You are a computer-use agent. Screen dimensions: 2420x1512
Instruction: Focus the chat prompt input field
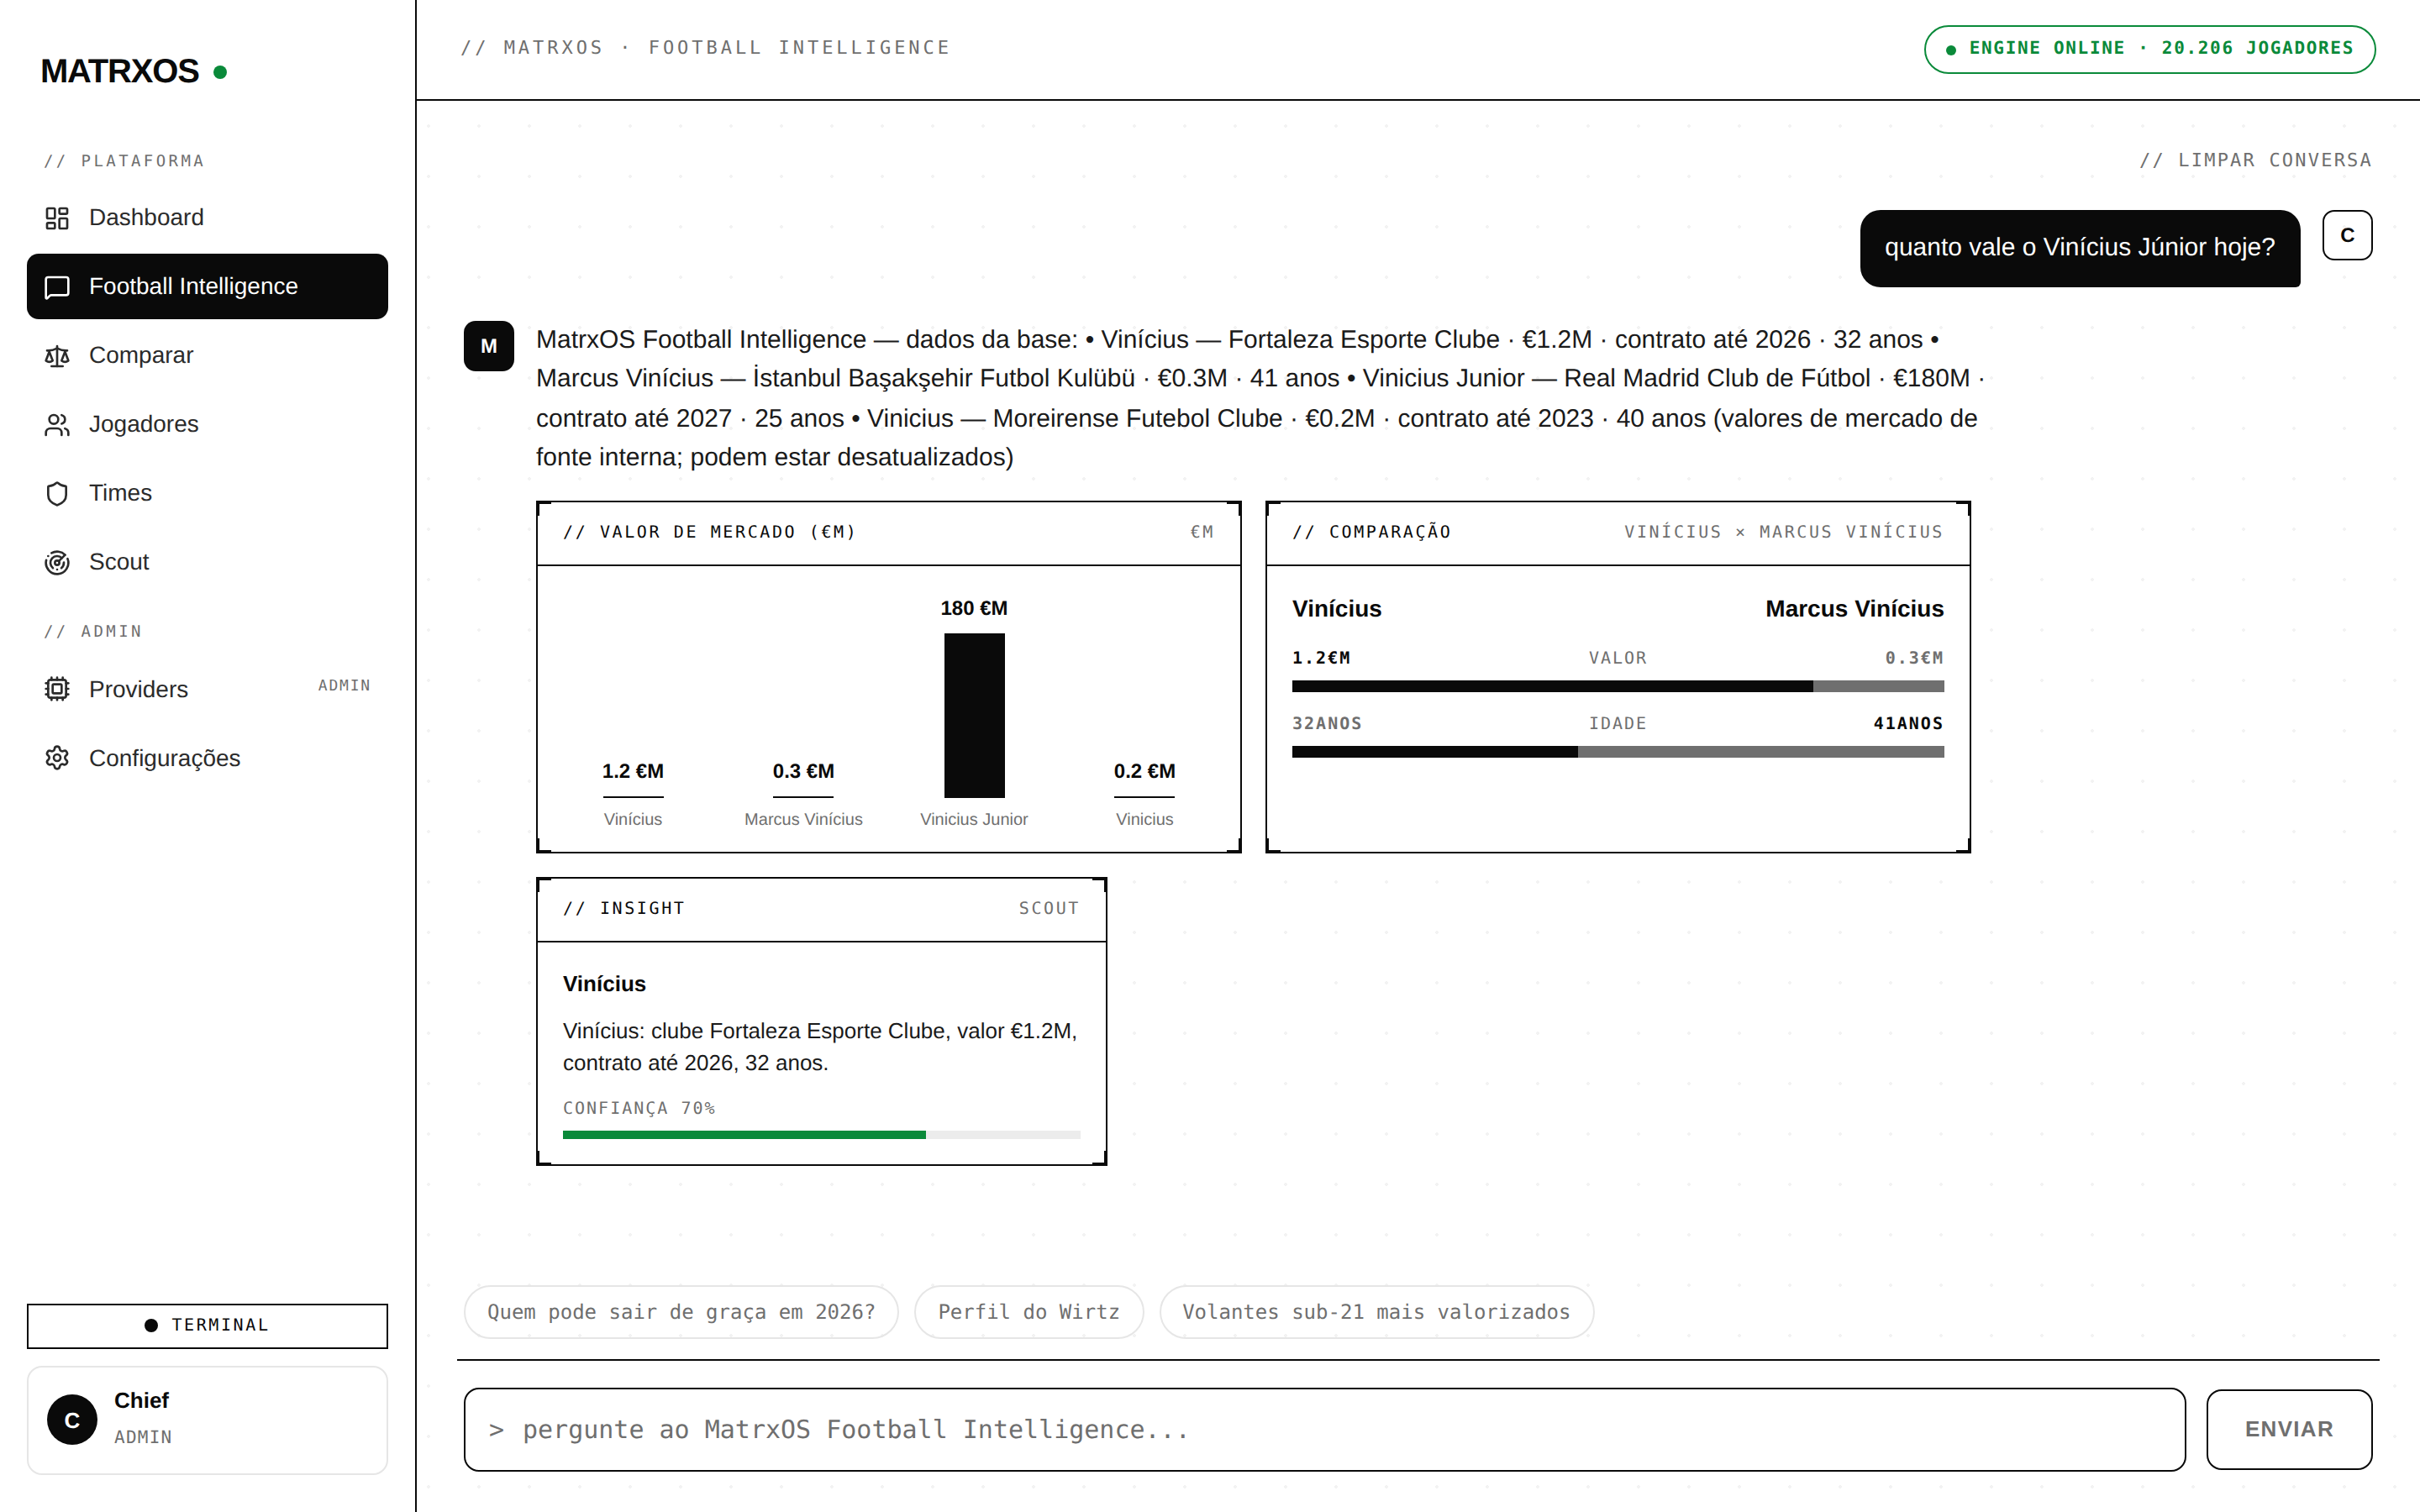click(1324, 1429)
